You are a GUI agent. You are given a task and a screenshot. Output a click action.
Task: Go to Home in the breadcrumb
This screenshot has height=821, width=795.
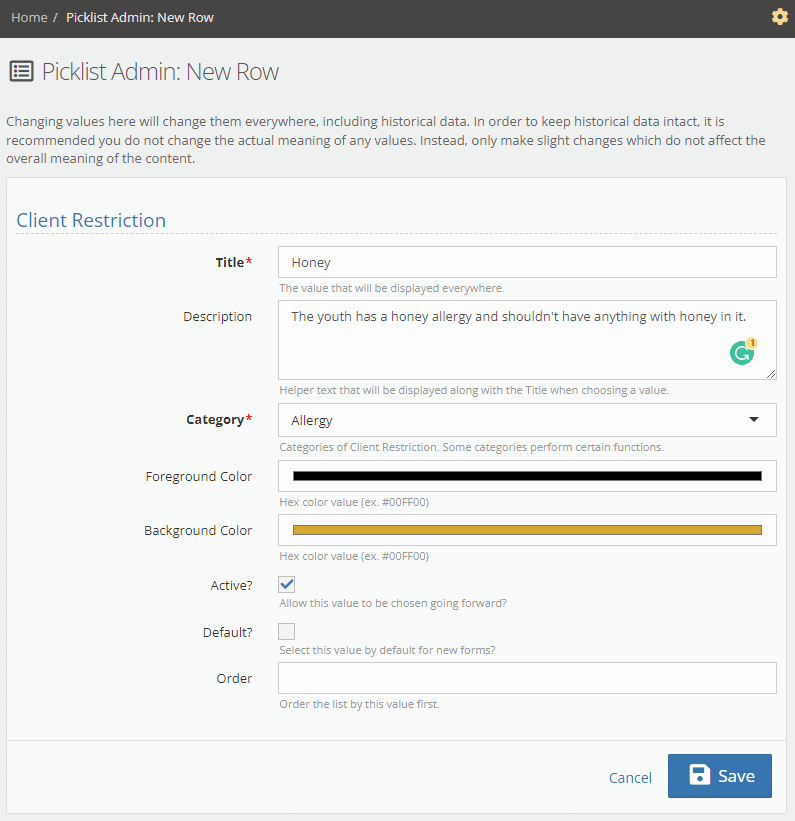(29, 17)
